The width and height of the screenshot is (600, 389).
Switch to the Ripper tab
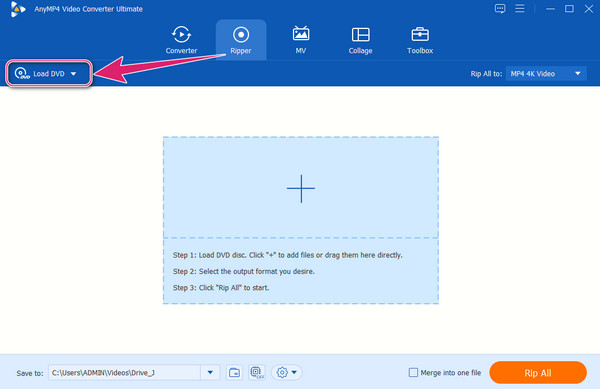pyautogui.click(x=241, y=40)
